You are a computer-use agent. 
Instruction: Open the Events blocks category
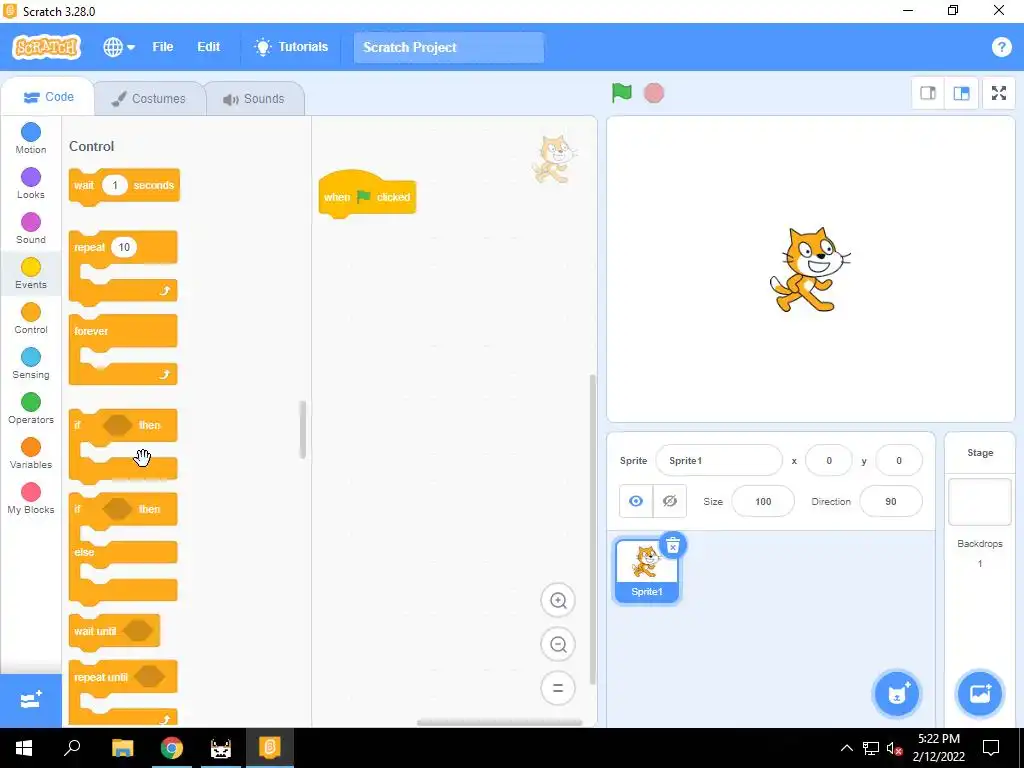coord(31,273)
